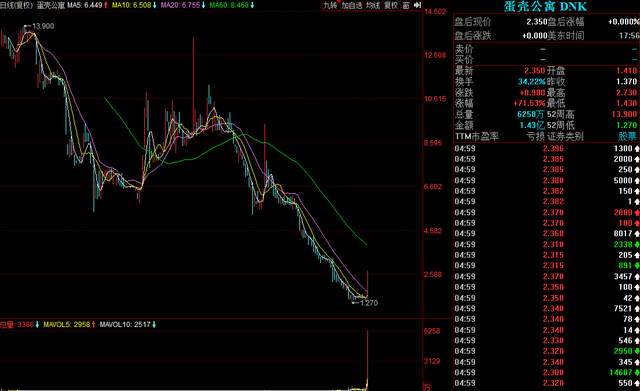Viewport: 640px width, 391px height.
Task: Click the tall volume spike bar
Action: pyautogui.click(x=367, y=360)
